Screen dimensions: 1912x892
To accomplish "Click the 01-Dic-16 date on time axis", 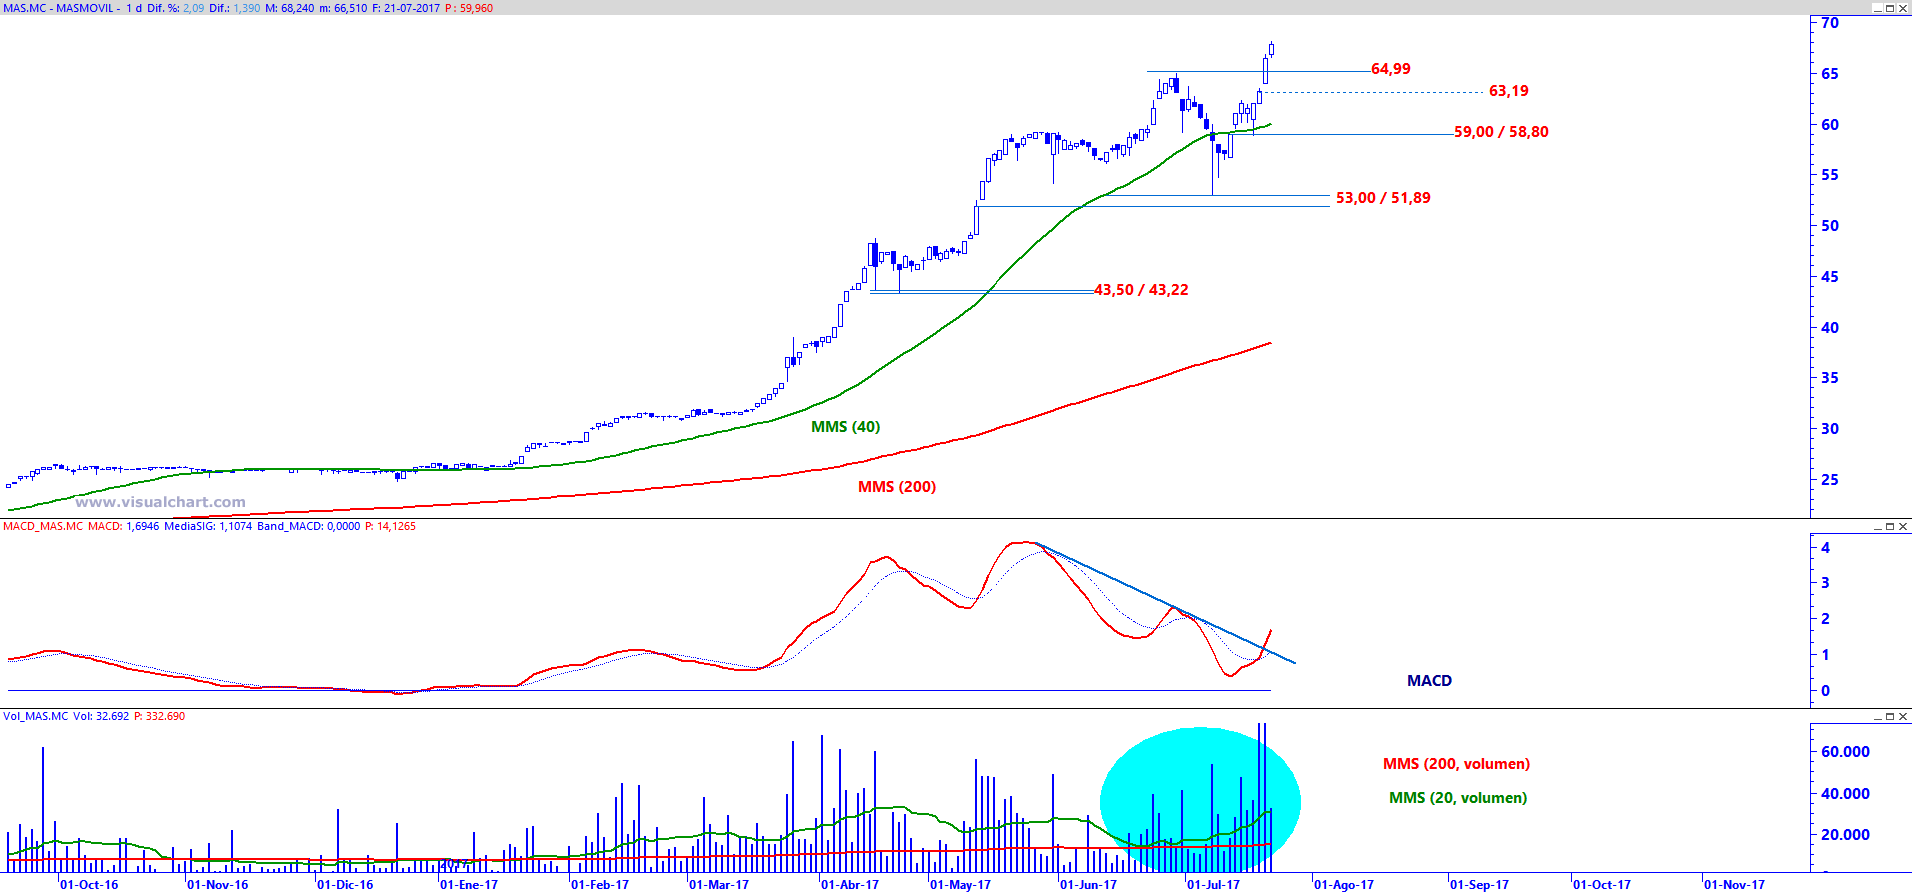I will [x=346, y=885].
